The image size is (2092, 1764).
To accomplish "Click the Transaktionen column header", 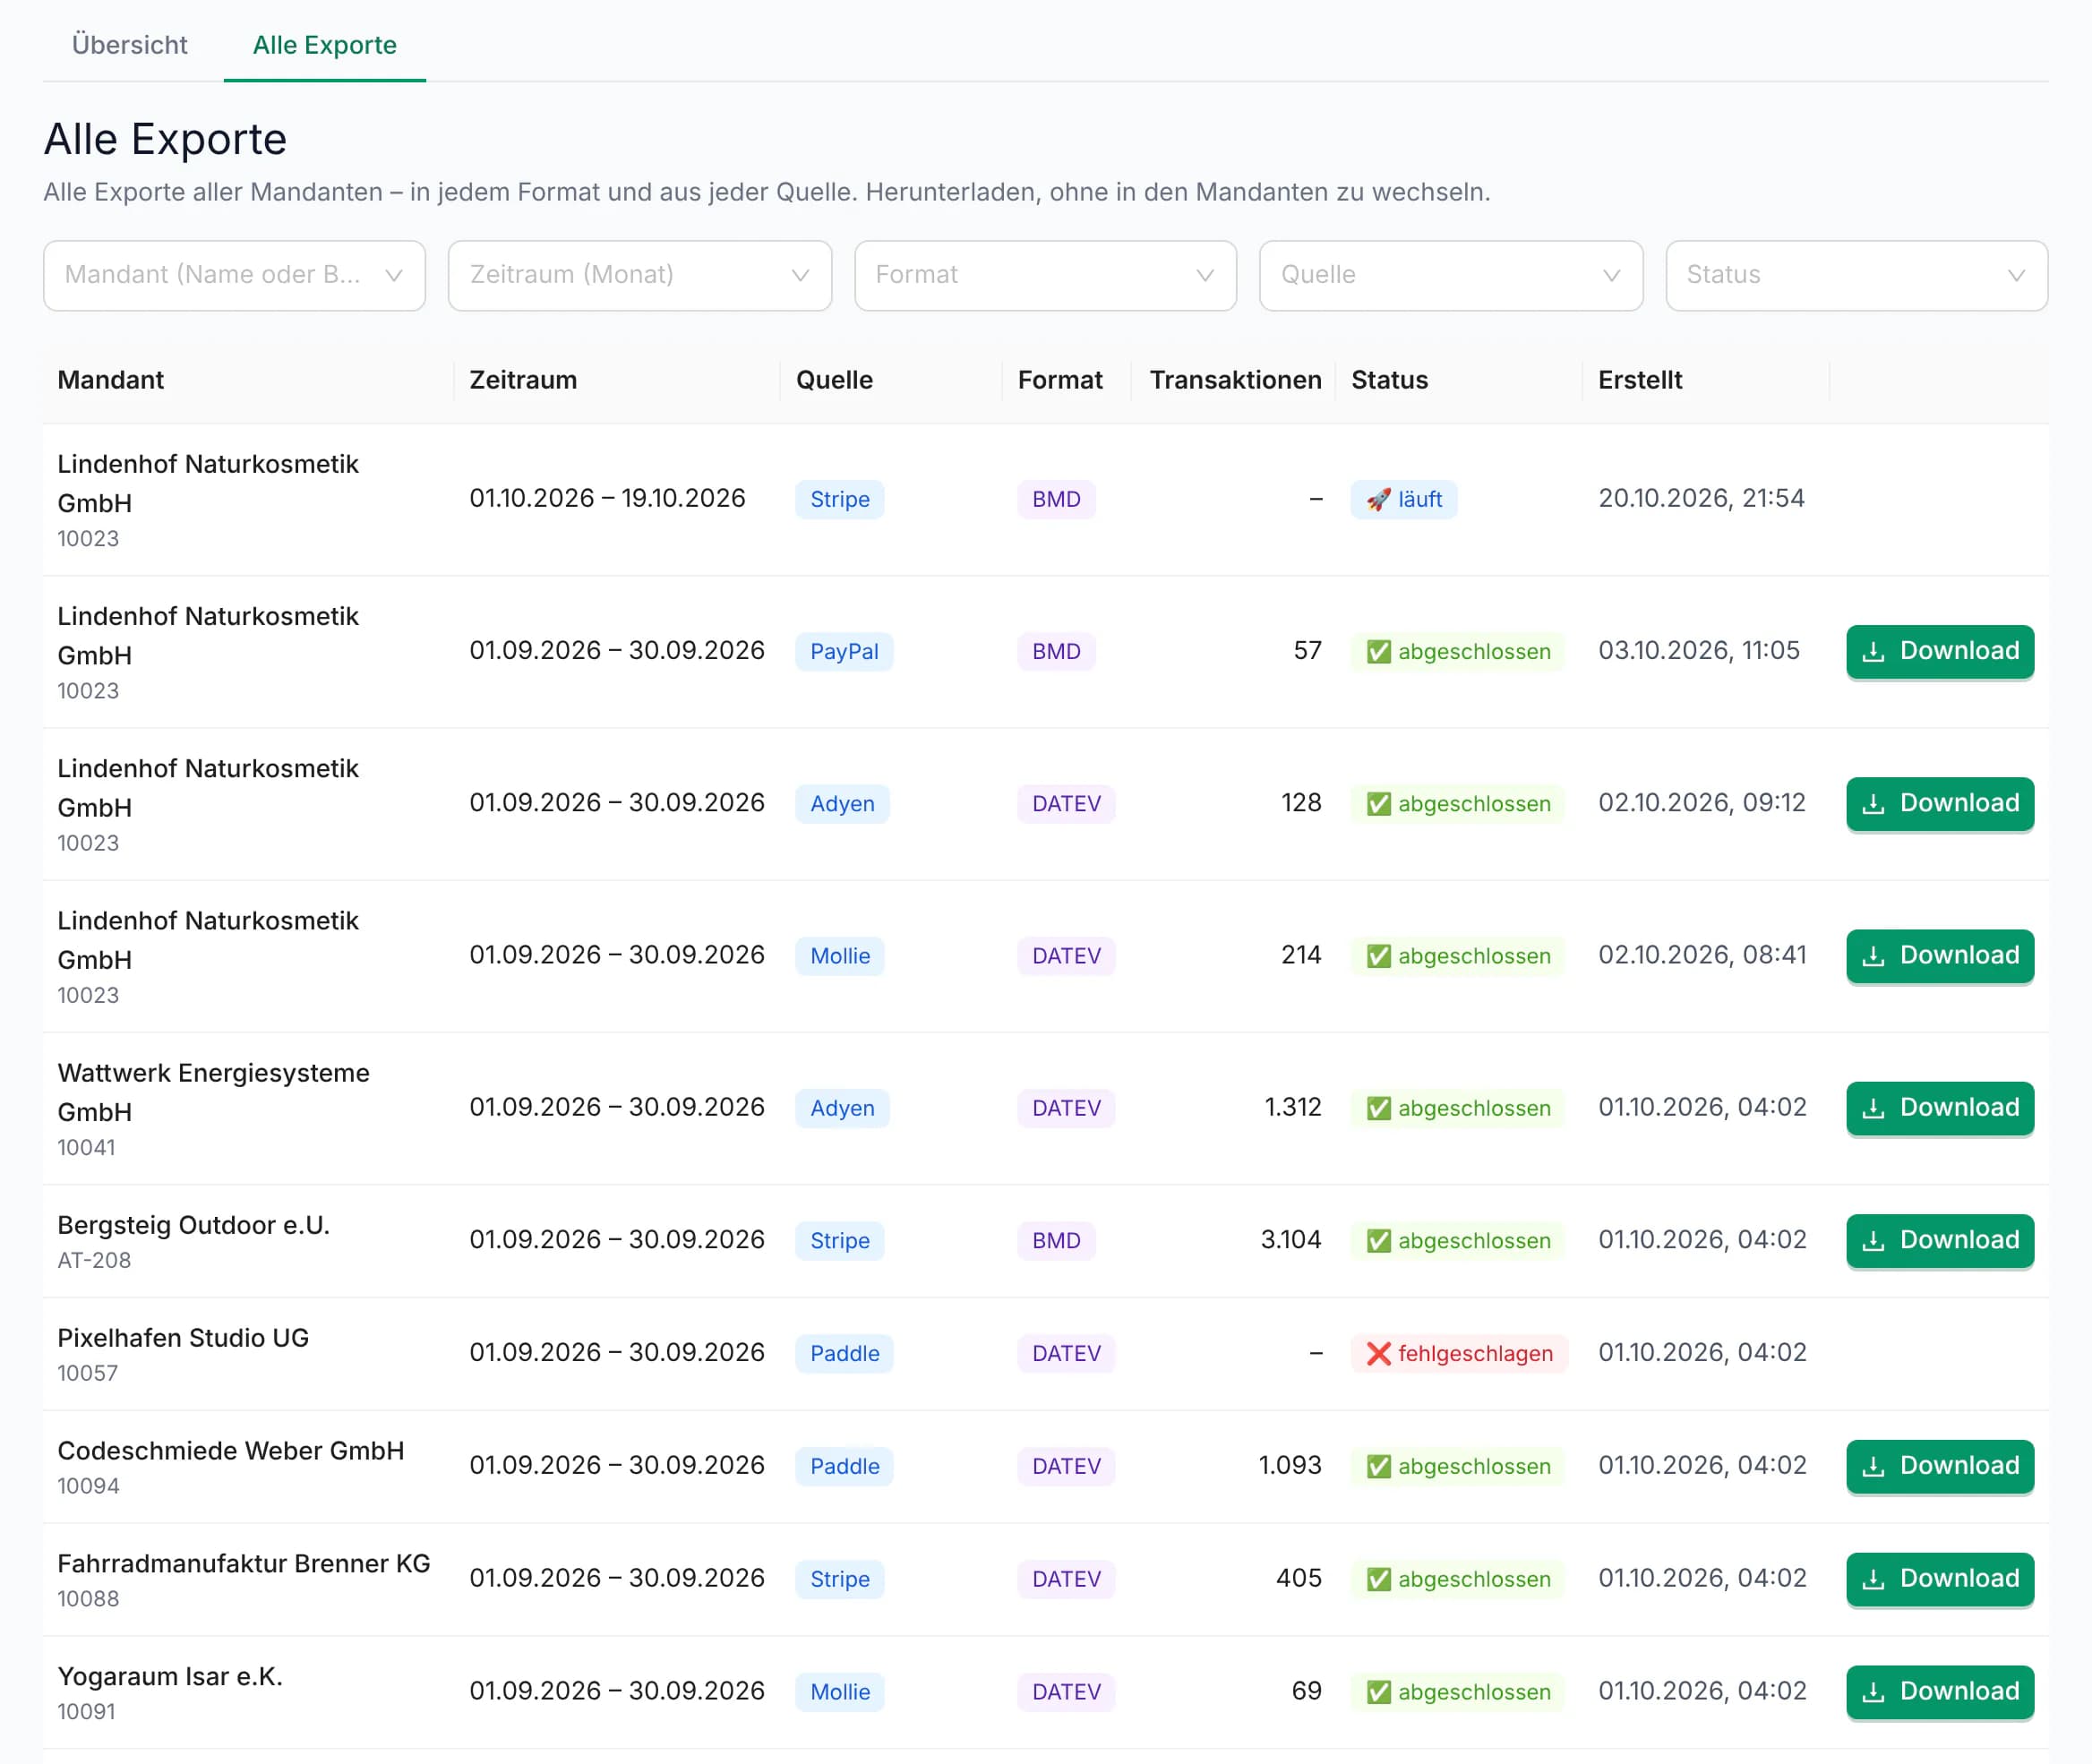I will tap(1235, 380).
